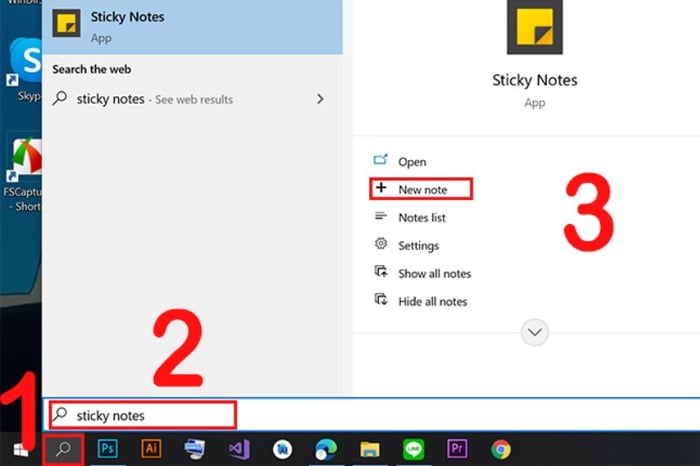Launch LINE app from taskbar
700x466 pixels.
coord(413,449)
